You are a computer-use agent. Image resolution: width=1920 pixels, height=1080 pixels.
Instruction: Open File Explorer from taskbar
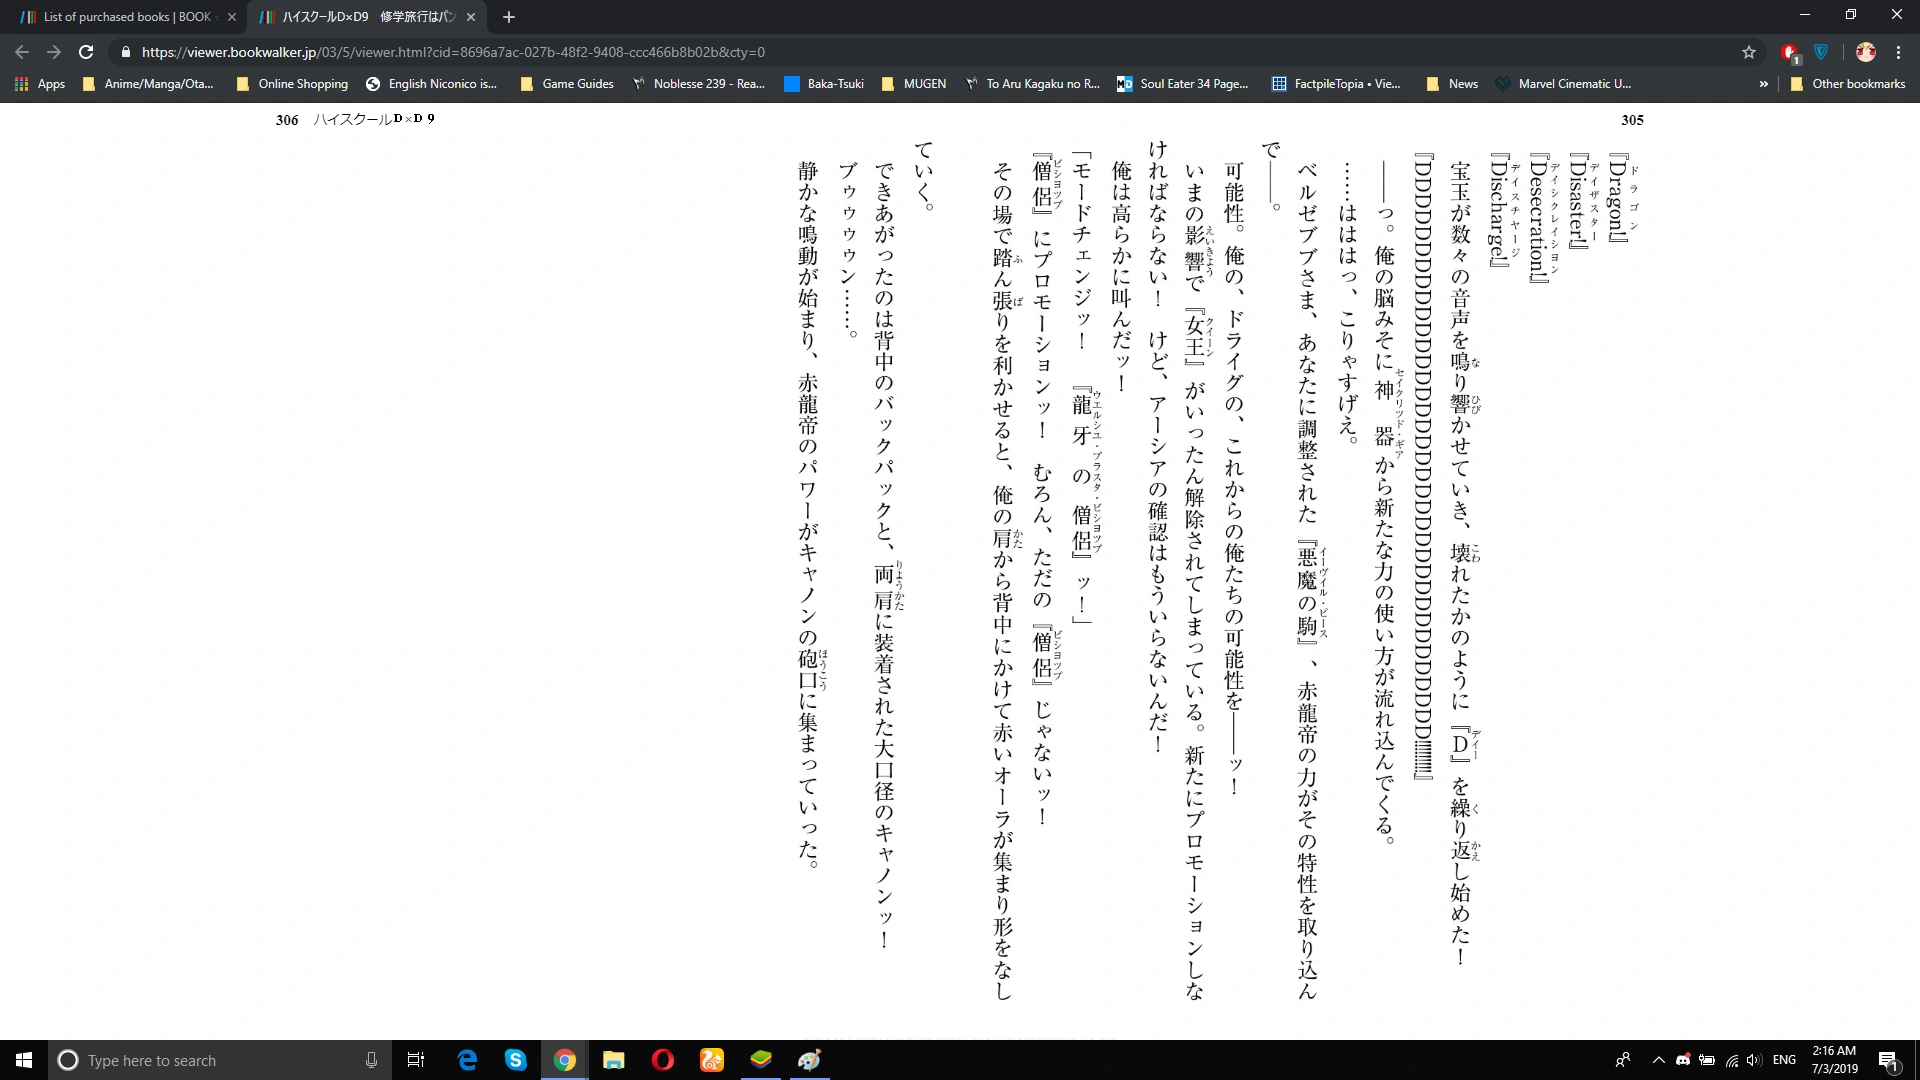click(x=614, y=1060)
